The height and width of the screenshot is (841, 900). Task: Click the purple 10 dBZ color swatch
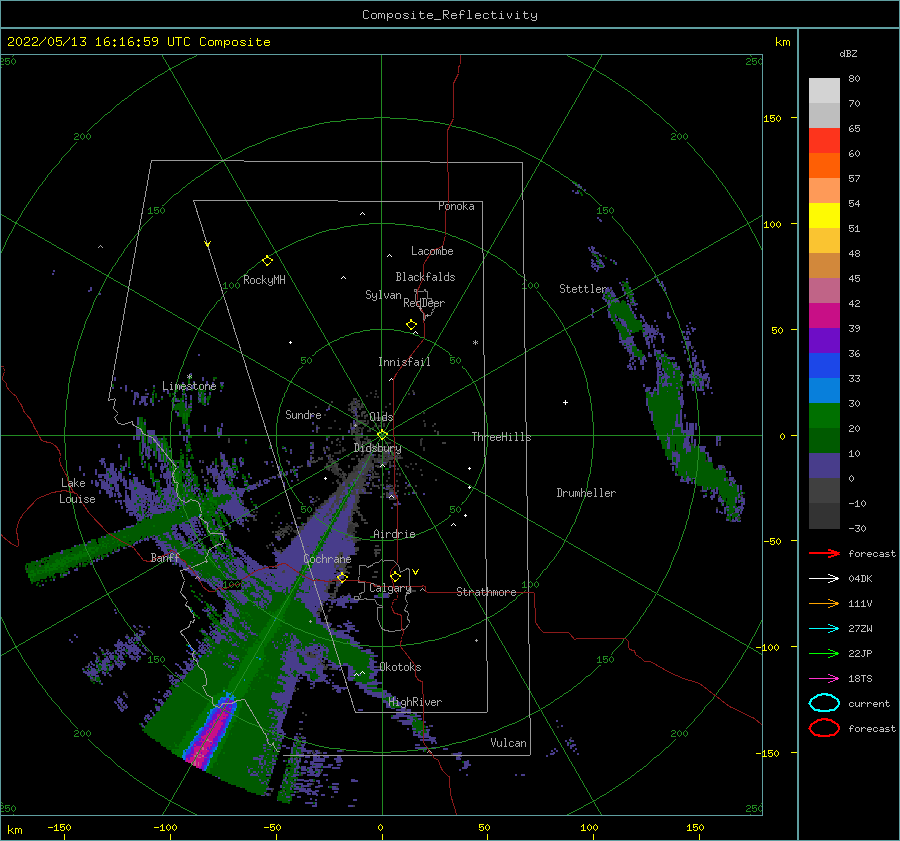coord(824,465)
